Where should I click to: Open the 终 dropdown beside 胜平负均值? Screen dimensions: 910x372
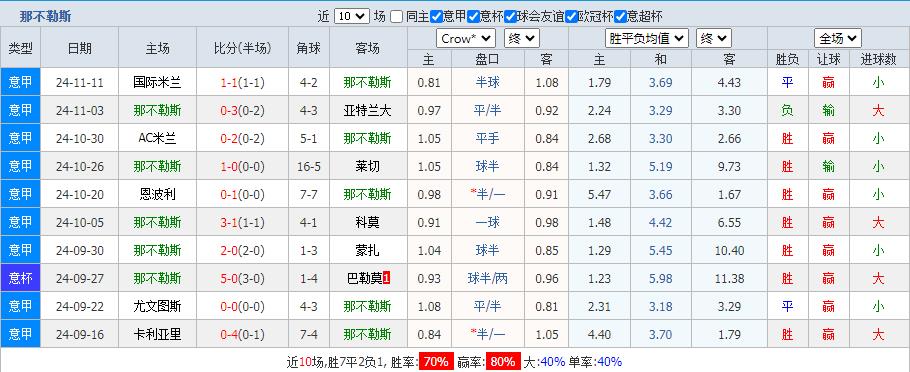pos(714,39)
